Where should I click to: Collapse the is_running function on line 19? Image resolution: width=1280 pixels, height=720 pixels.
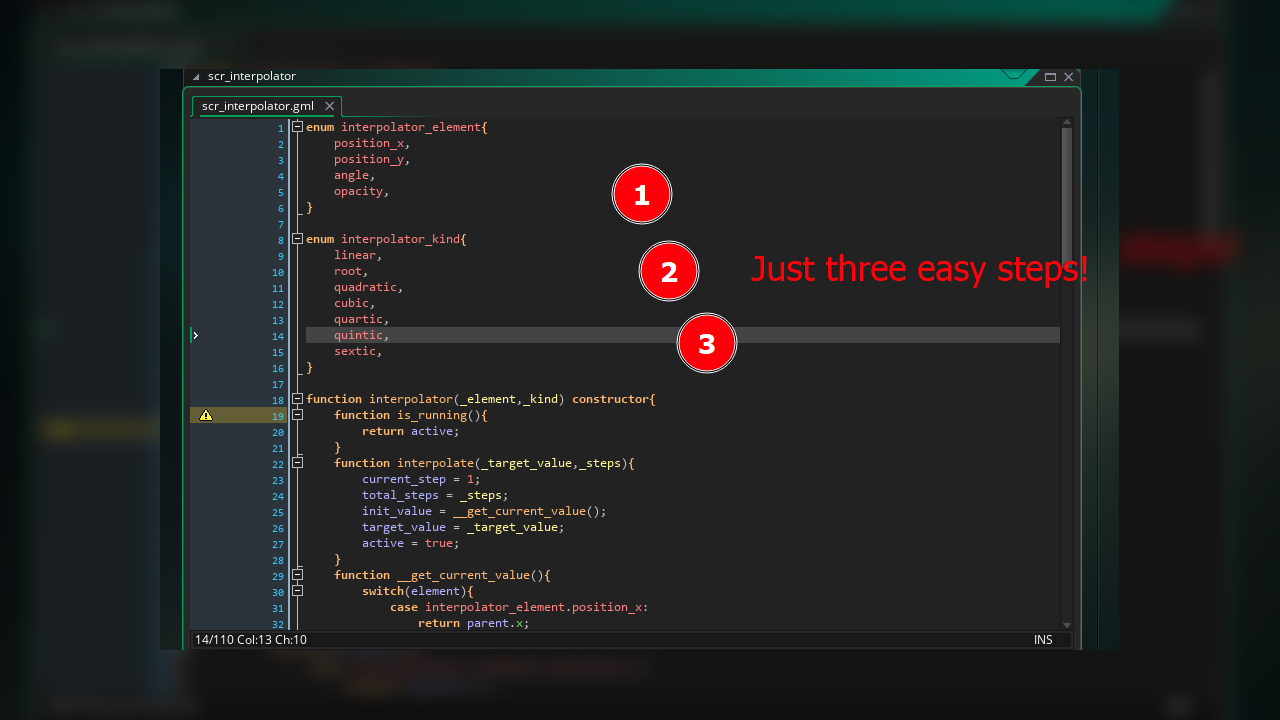pos(298,415)
